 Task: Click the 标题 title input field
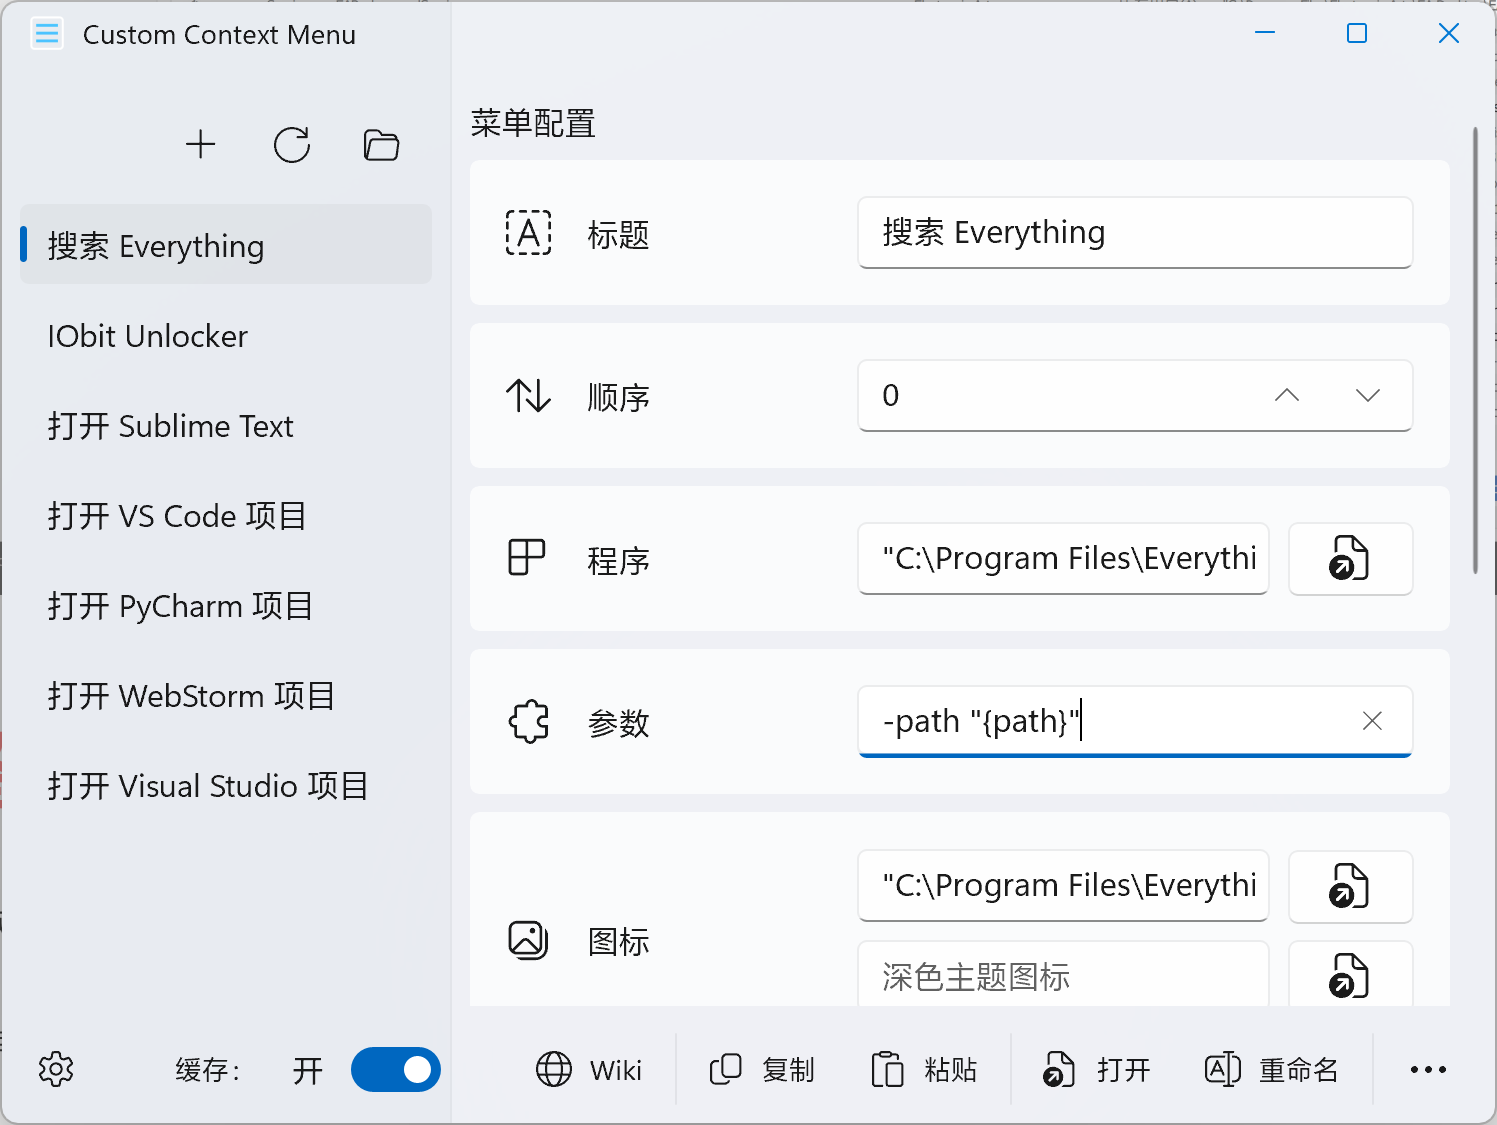pos(1134,232)
